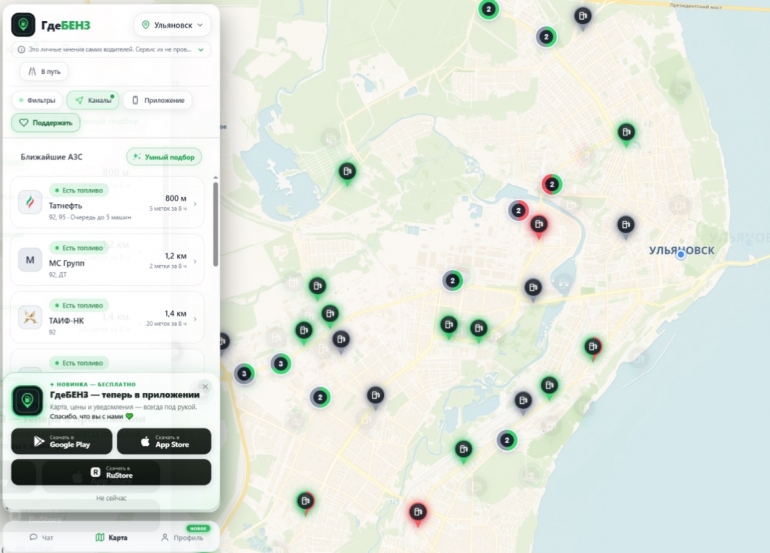Click the ГдеБЕНЗ promo banner app icon
The height and width of the screenshot is (553, 770).
(27, 400)
